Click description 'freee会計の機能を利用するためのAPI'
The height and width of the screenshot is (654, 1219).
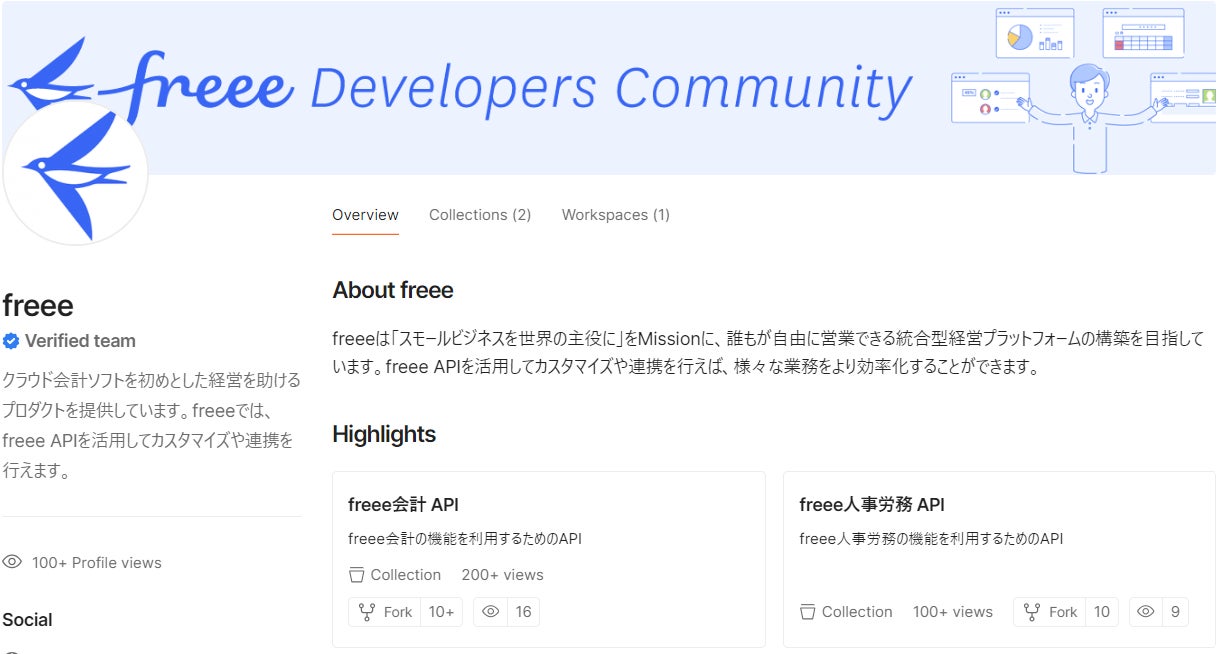[465, 539]
